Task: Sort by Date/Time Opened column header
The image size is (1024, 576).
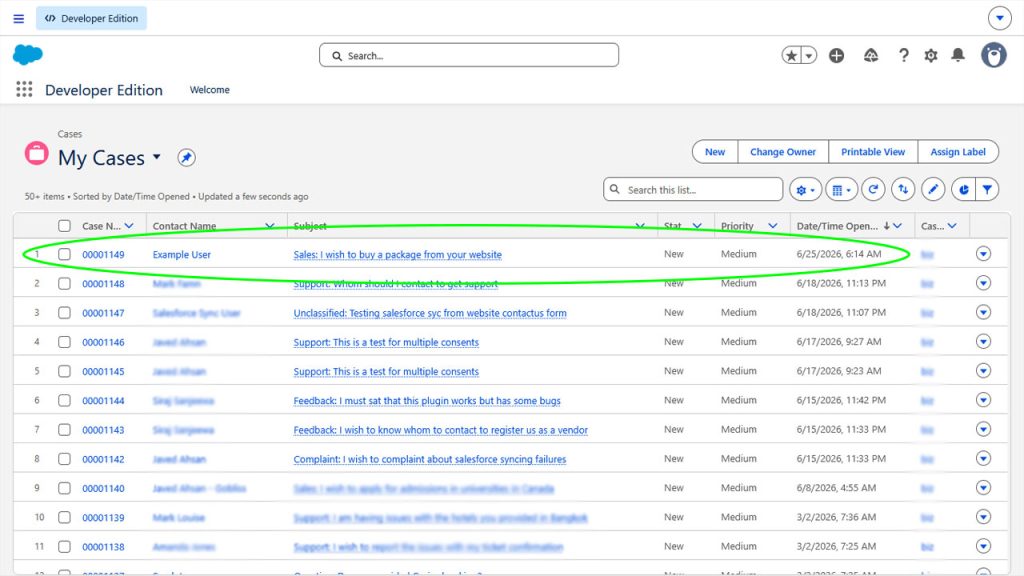Action: pos(837,226)
